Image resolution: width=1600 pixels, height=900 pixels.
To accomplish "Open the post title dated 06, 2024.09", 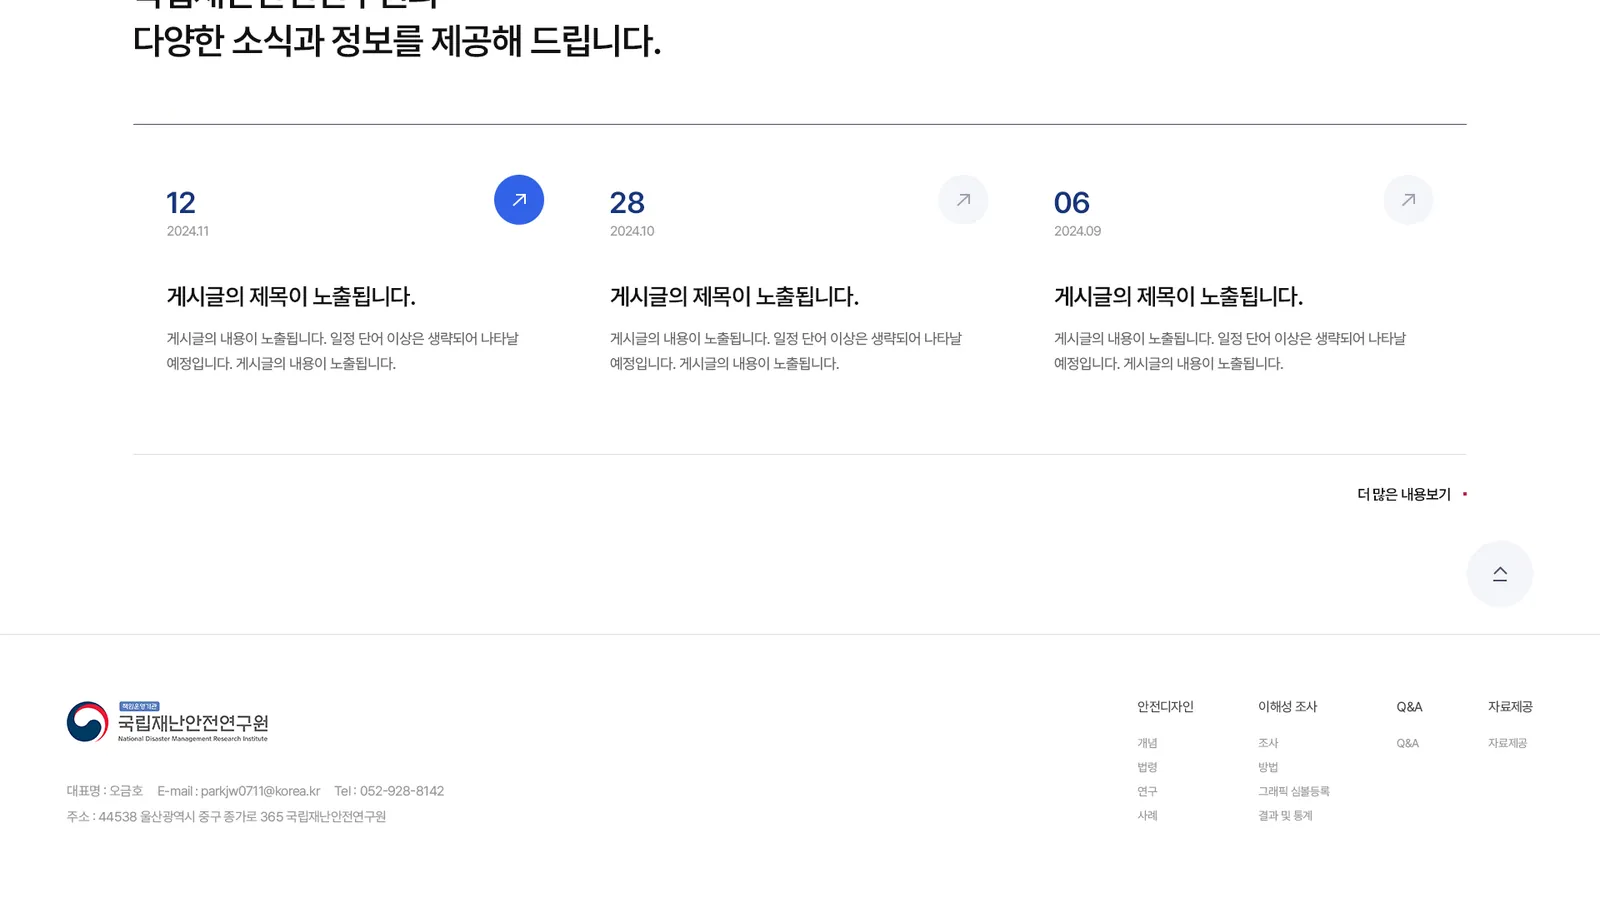I will [1178, 297].
